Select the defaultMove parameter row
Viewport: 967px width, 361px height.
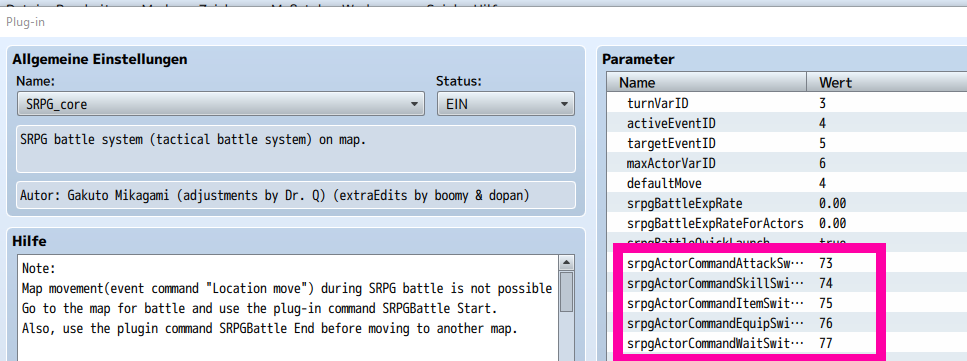[787, 183]
